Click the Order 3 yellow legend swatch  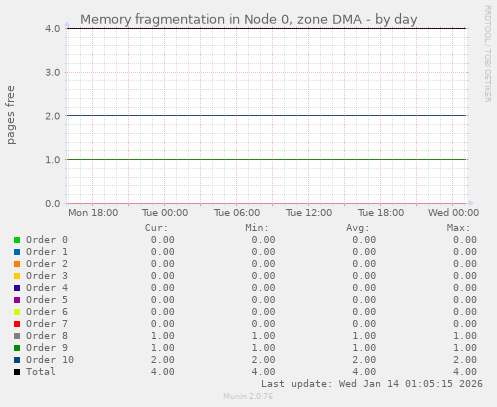click(17, 276)
